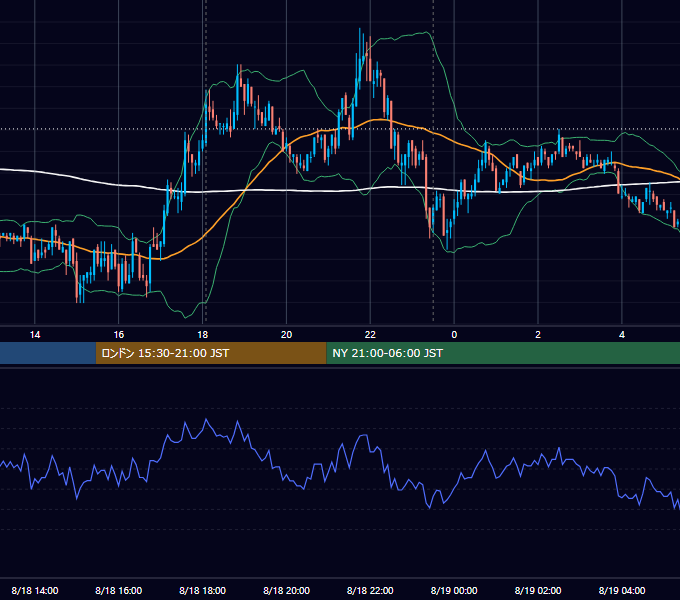Screen dimensions: 680x600
Task: Click the 8/18 14:00 label on oscillator axis
Action: click(35, 590)
